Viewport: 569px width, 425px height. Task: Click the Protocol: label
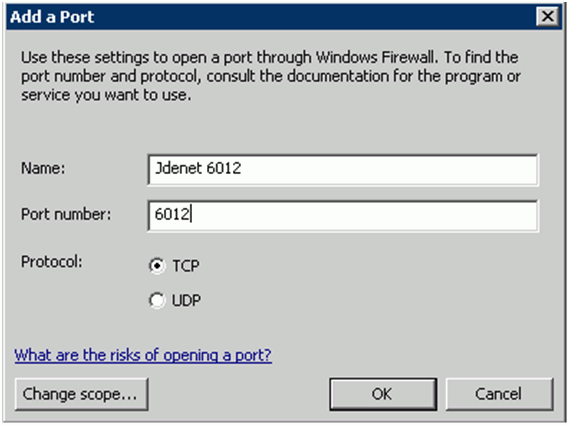tap(52, 261)
